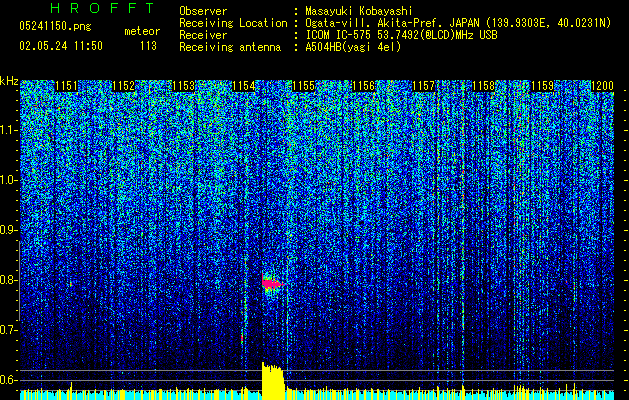This screenshot has height=400, width=629.
Task: Click the small red echo near 0.7 kHz
Action: 242,338
